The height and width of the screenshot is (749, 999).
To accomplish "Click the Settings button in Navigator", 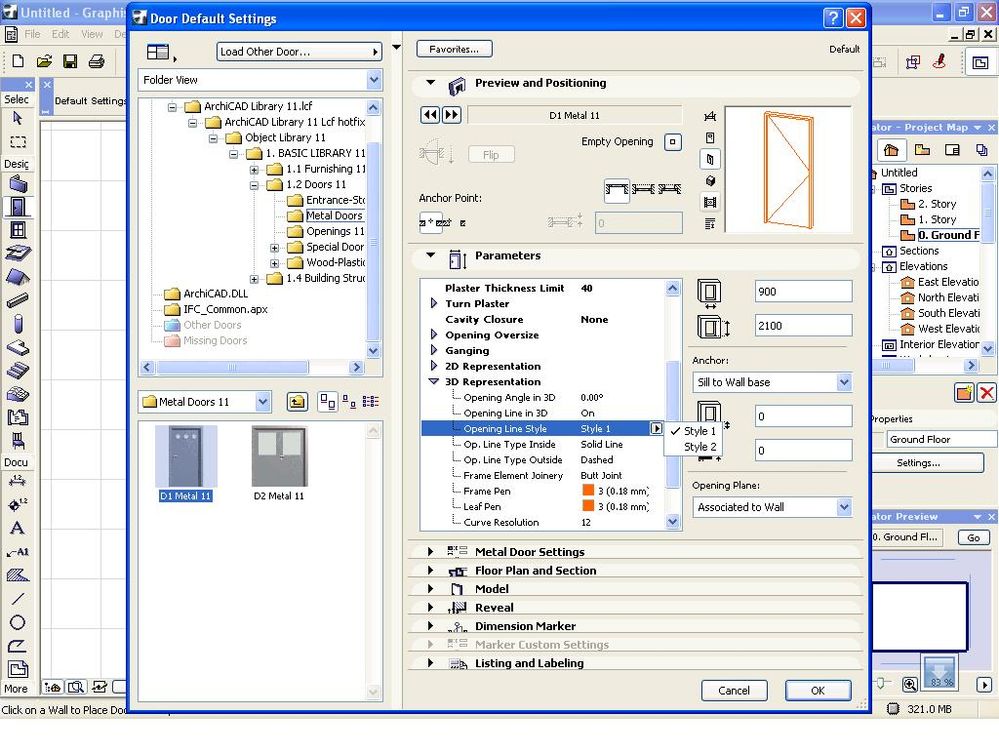I will [x=927, y=463].
